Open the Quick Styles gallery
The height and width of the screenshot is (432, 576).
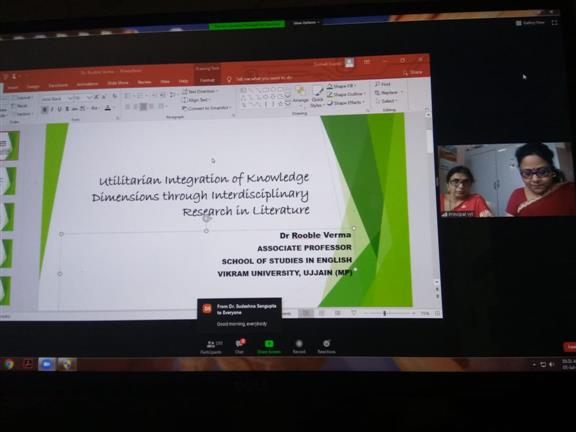pyautogui.click(x=317, y=97)
